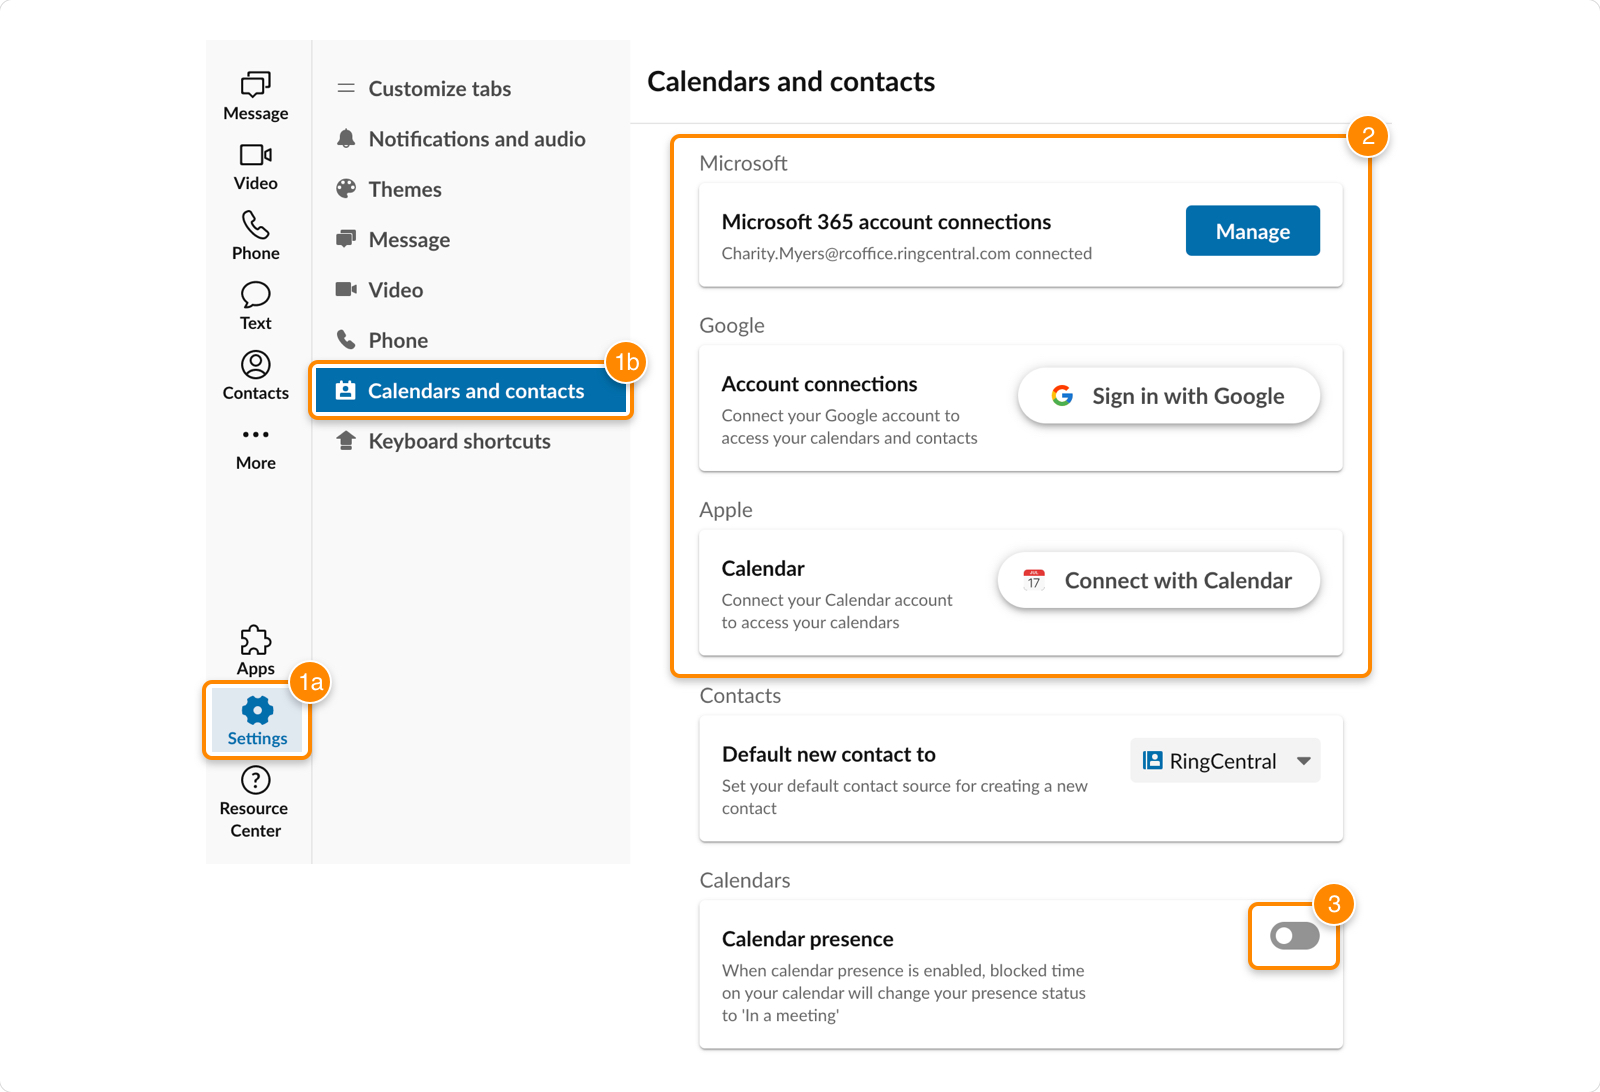This screenshot has height=1092, width=1600.
Task: Expand the RingCentral contact source selector
Action: [x=1304, y=760]
